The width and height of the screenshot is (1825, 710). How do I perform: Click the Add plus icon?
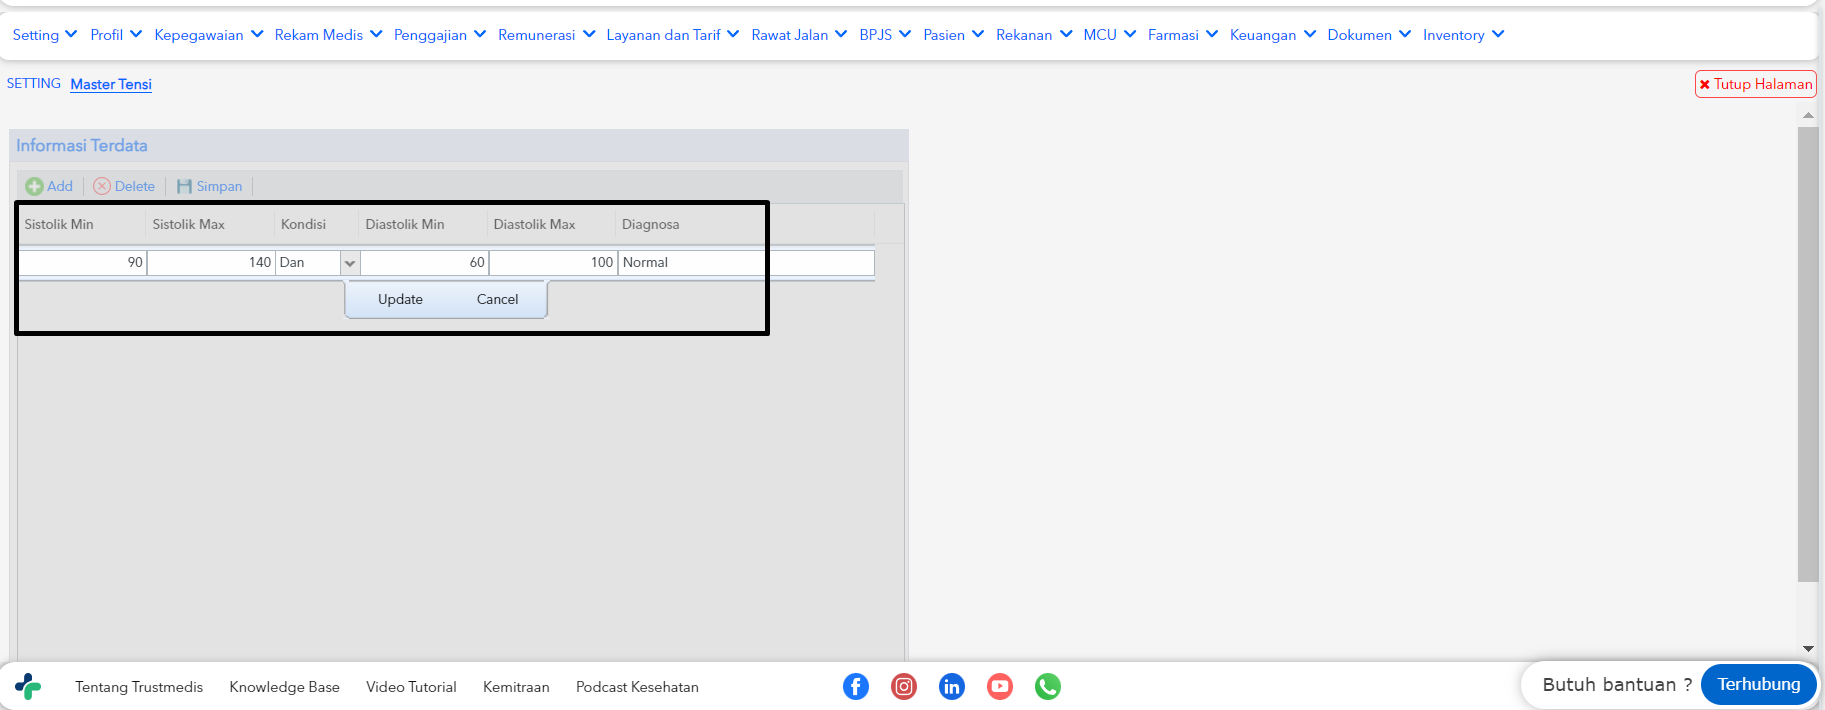[34, 186]
